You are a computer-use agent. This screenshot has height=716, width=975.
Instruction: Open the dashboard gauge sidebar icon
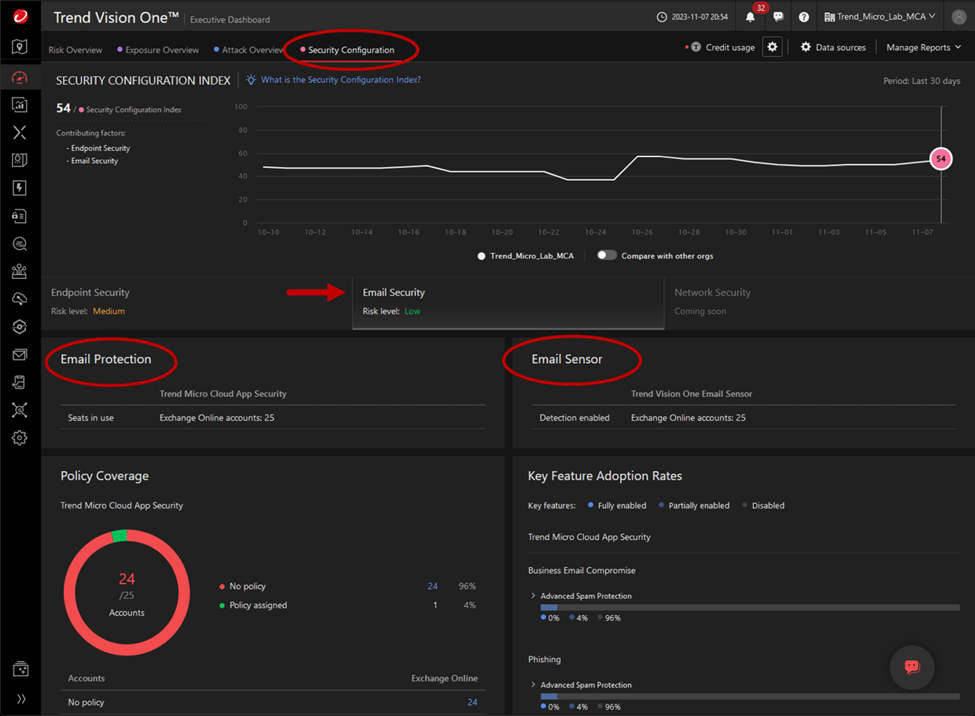pos(20,78)
